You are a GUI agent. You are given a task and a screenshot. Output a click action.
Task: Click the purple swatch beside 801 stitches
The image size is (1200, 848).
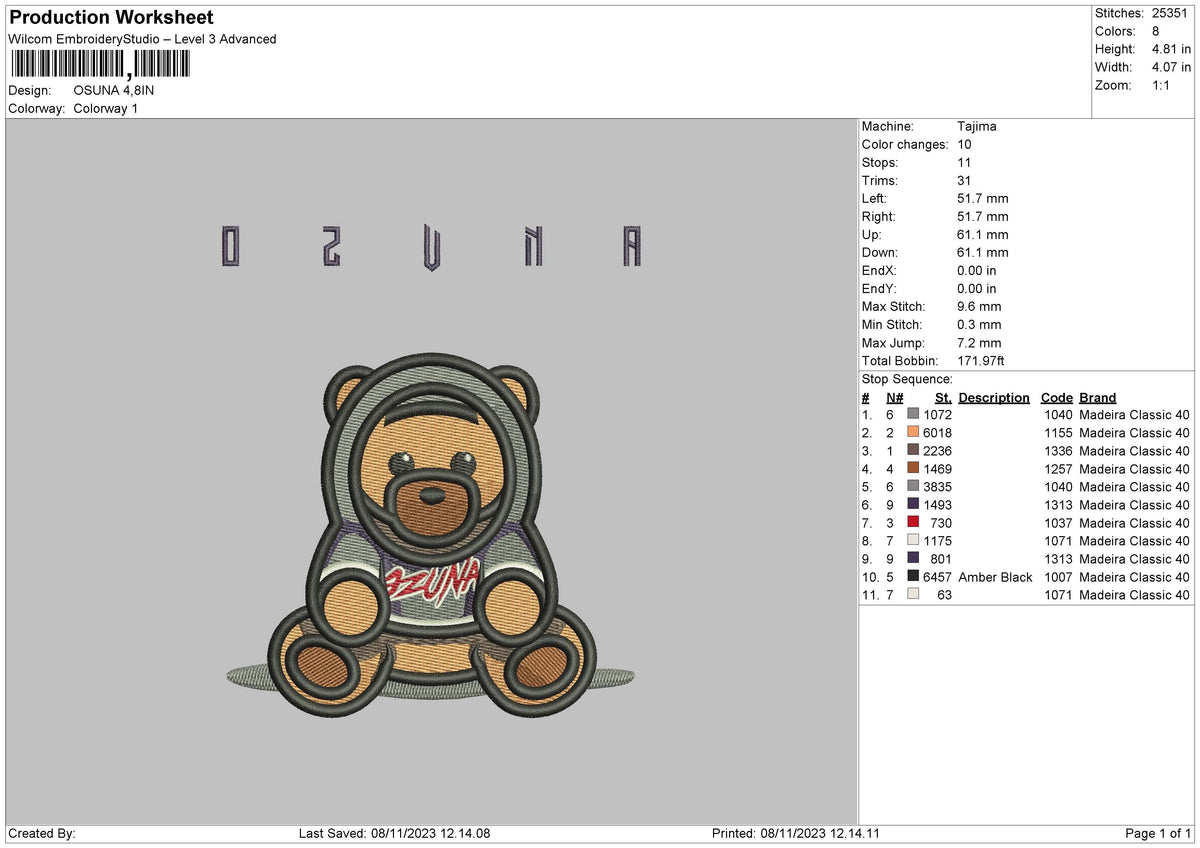pos(912,559)
